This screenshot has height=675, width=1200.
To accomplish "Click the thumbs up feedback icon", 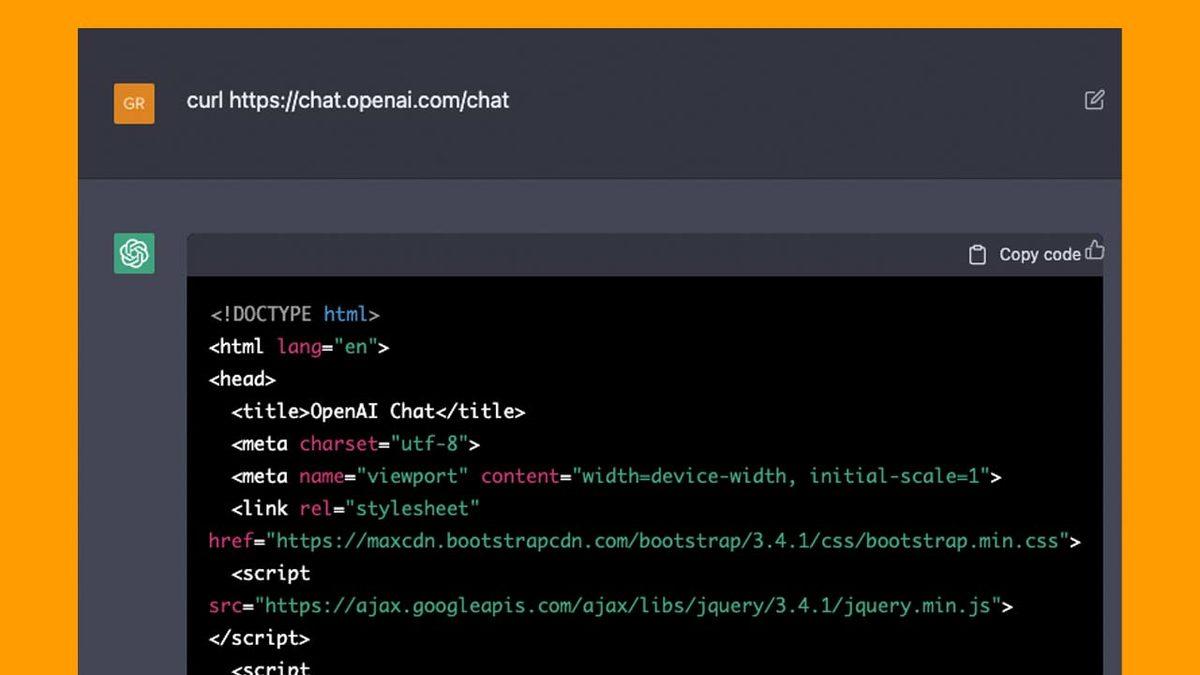I will (1095, 250).
